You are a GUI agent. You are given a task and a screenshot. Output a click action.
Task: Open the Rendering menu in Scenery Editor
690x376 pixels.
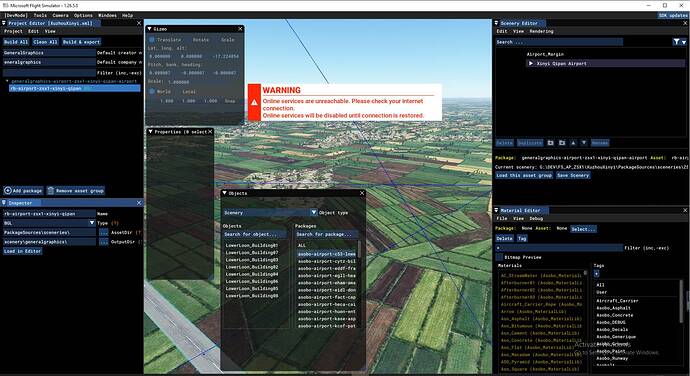click(542, 31)
